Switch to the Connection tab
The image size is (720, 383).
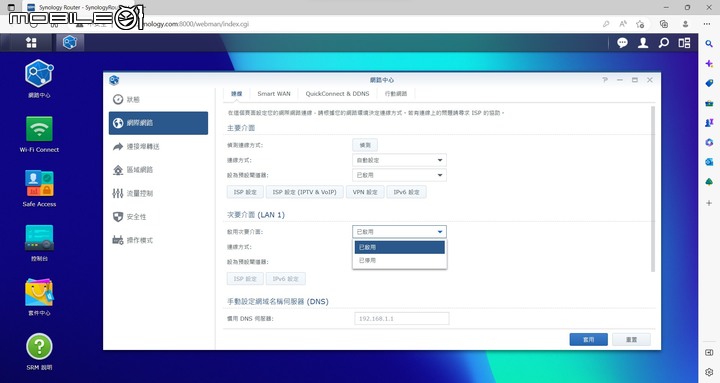coord(236,94)
